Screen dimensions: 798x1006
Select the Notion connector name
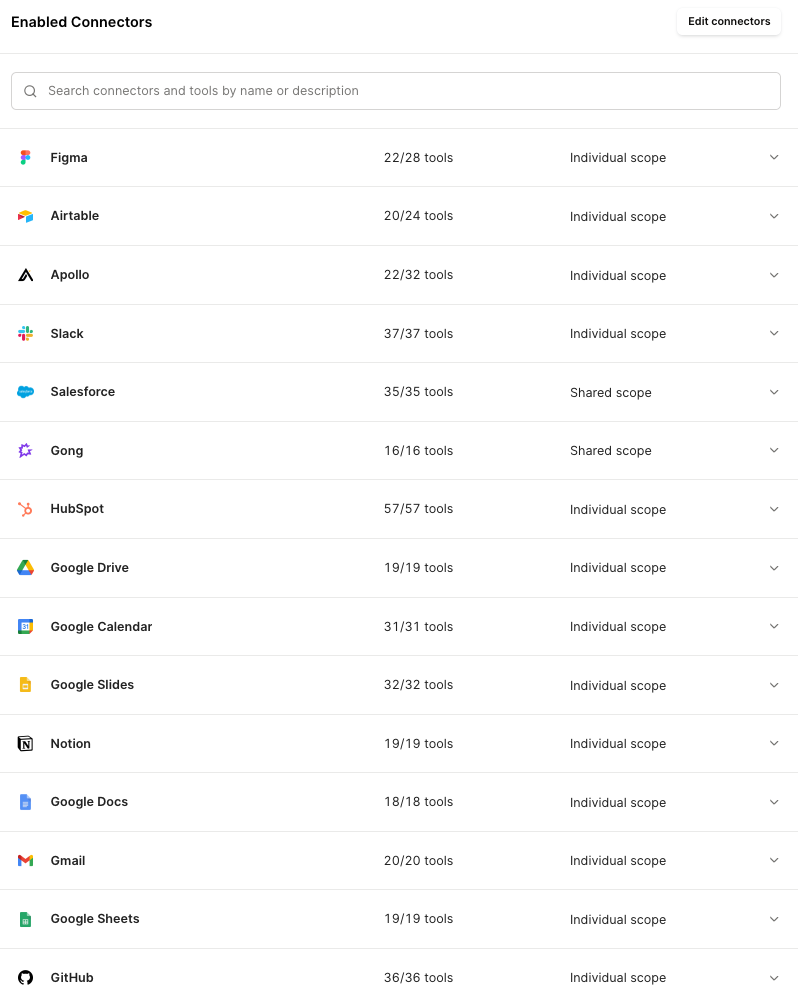71,744
